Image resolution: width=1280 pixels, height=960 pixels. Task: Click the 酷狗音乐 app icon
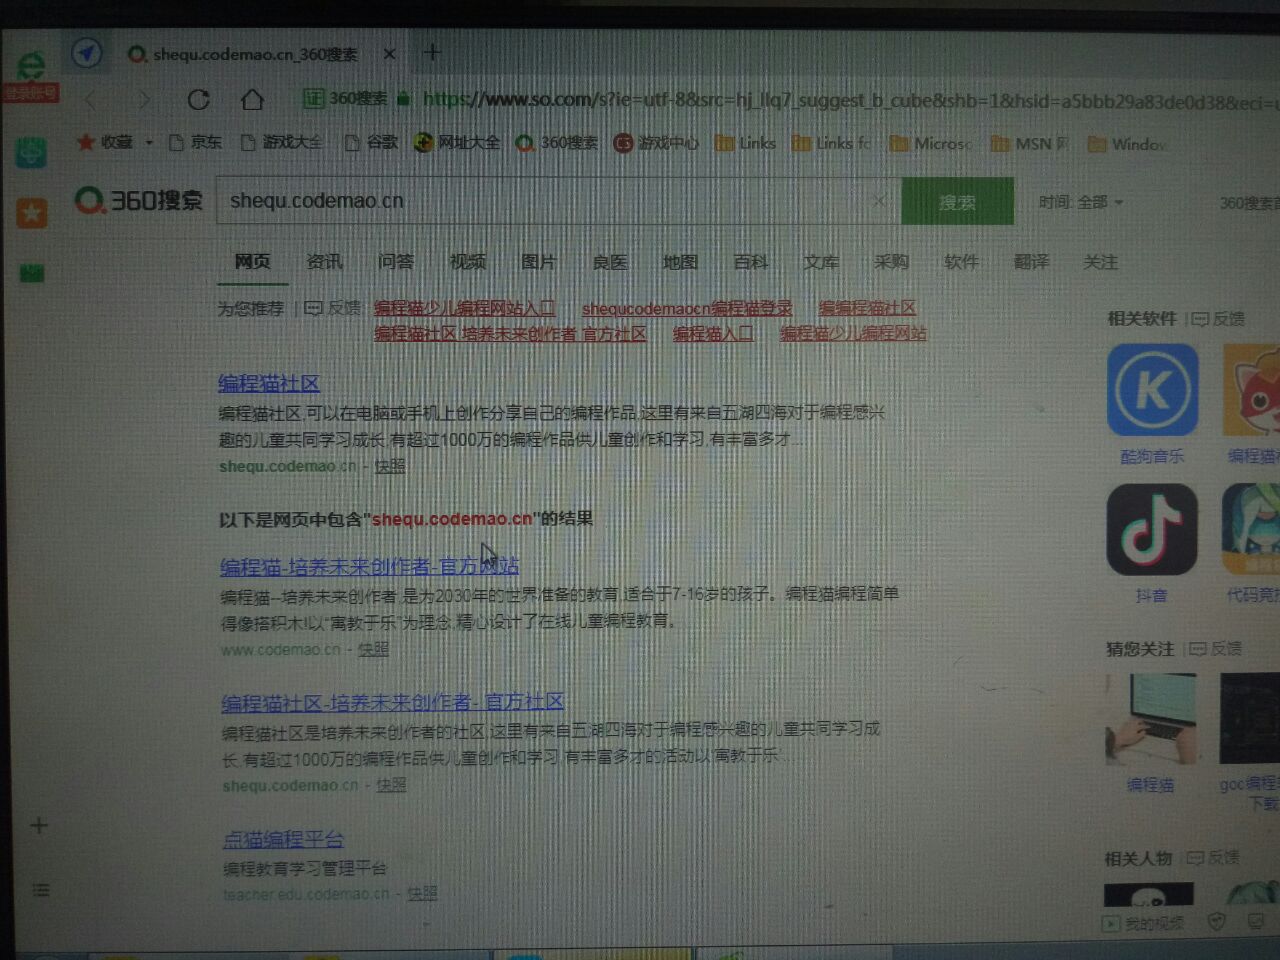[1152, 390]
